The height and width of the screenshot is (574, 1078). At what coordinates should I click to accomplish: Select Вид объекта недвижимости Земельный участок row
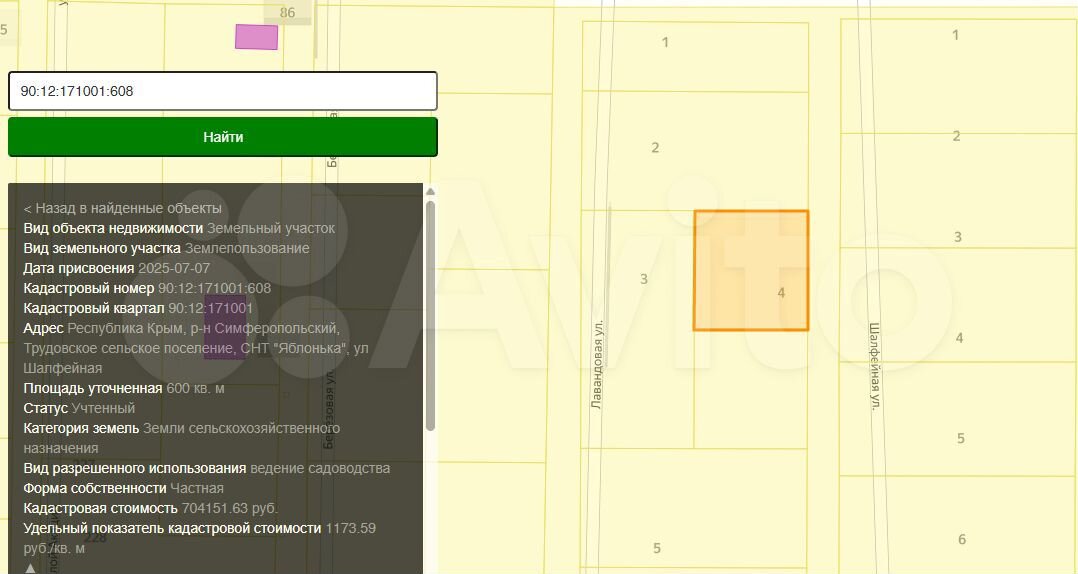[179, 228]
